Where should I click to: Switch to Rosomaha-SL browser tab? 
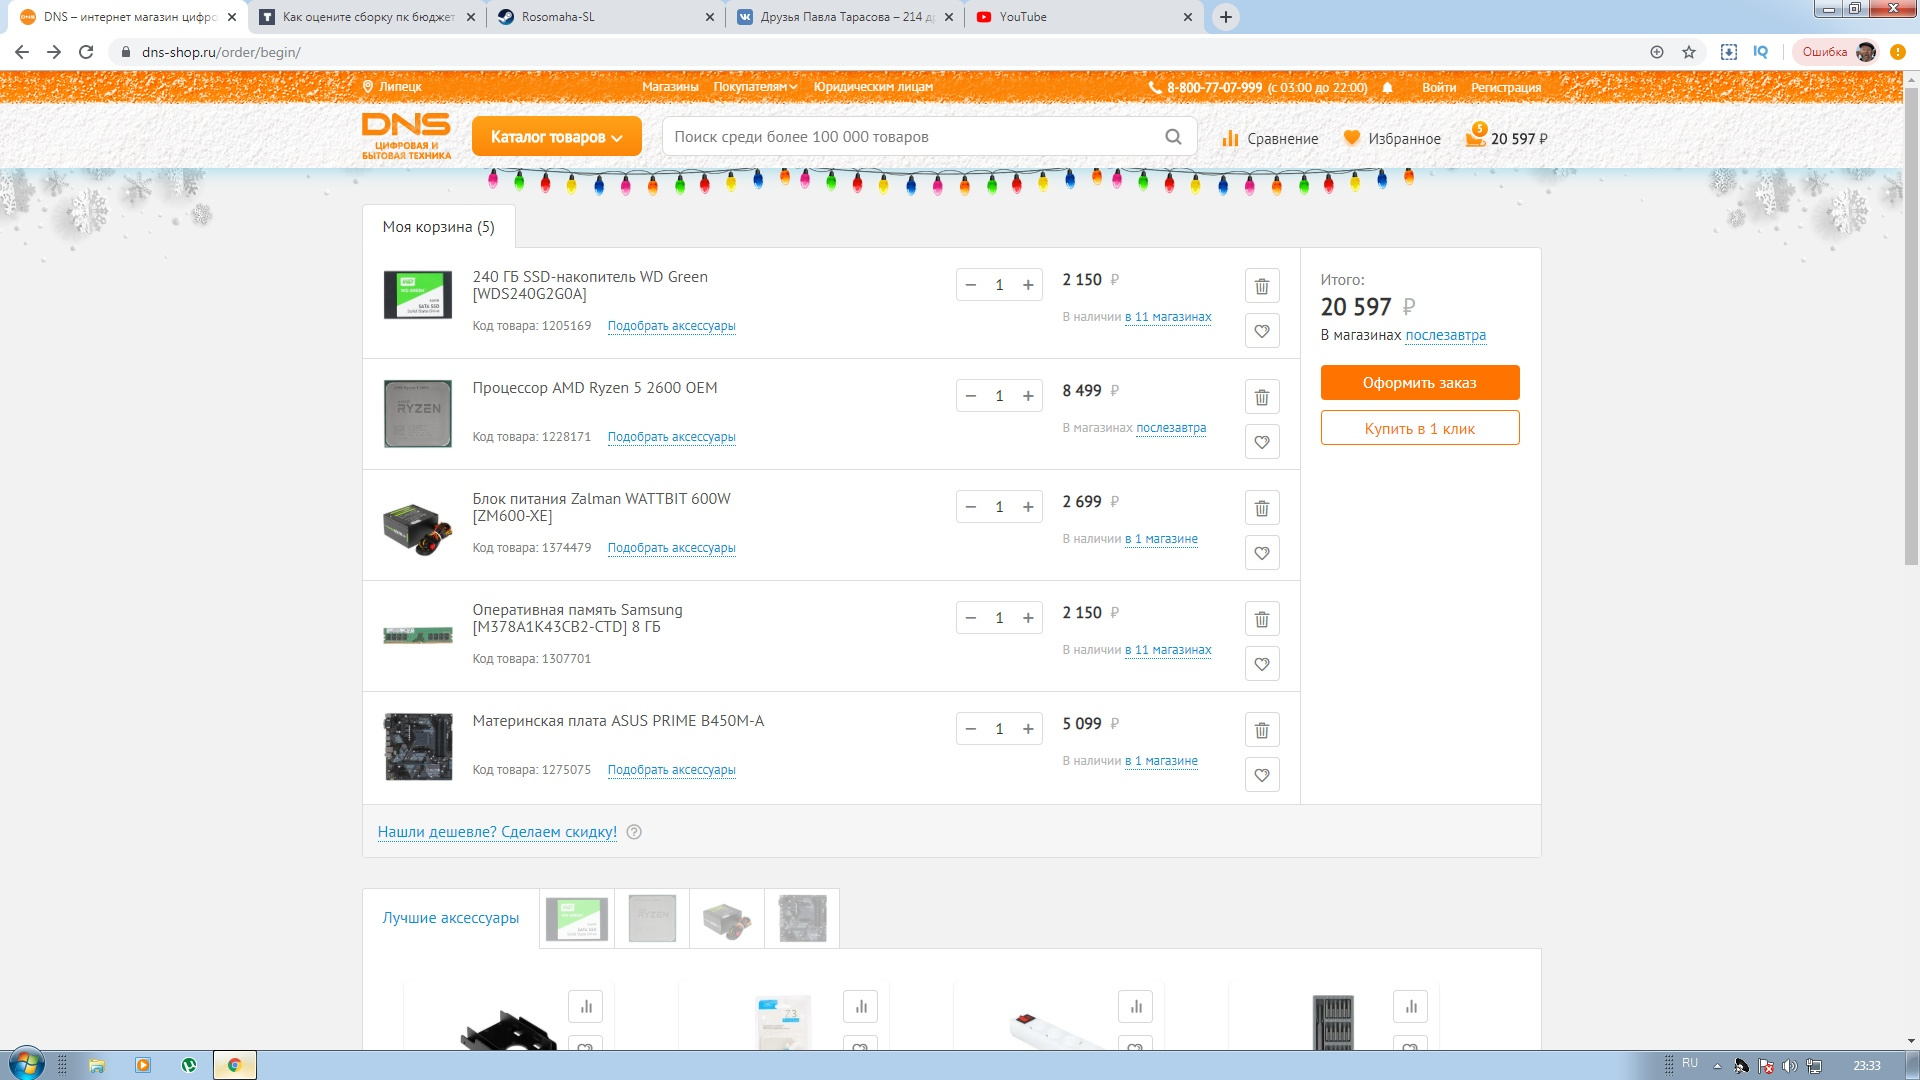pos(606,17)
